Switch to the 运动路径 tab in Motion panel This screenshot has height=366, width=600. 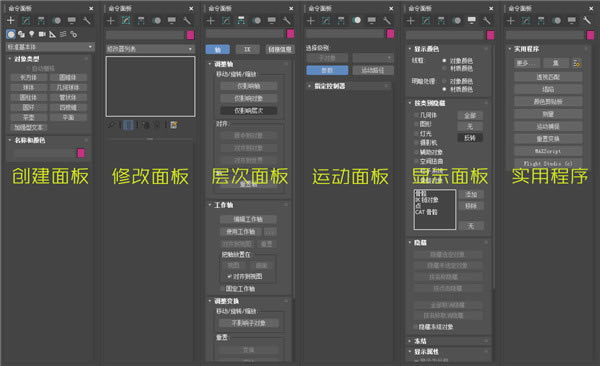coord(373,70)
